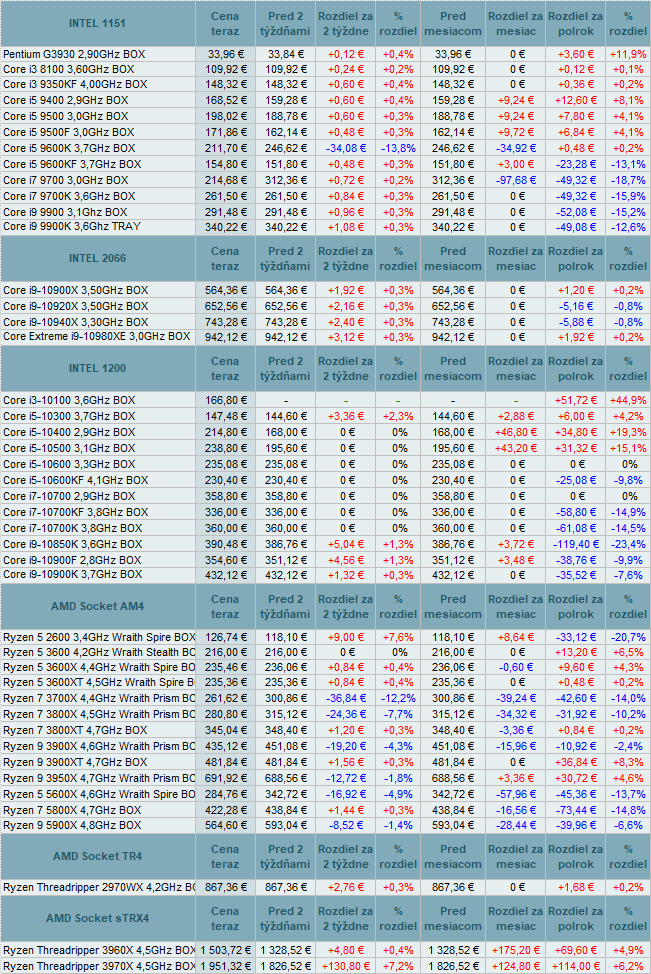Select the Core i5-10600KF 4,1GHz BOX name

pos(75,480)
